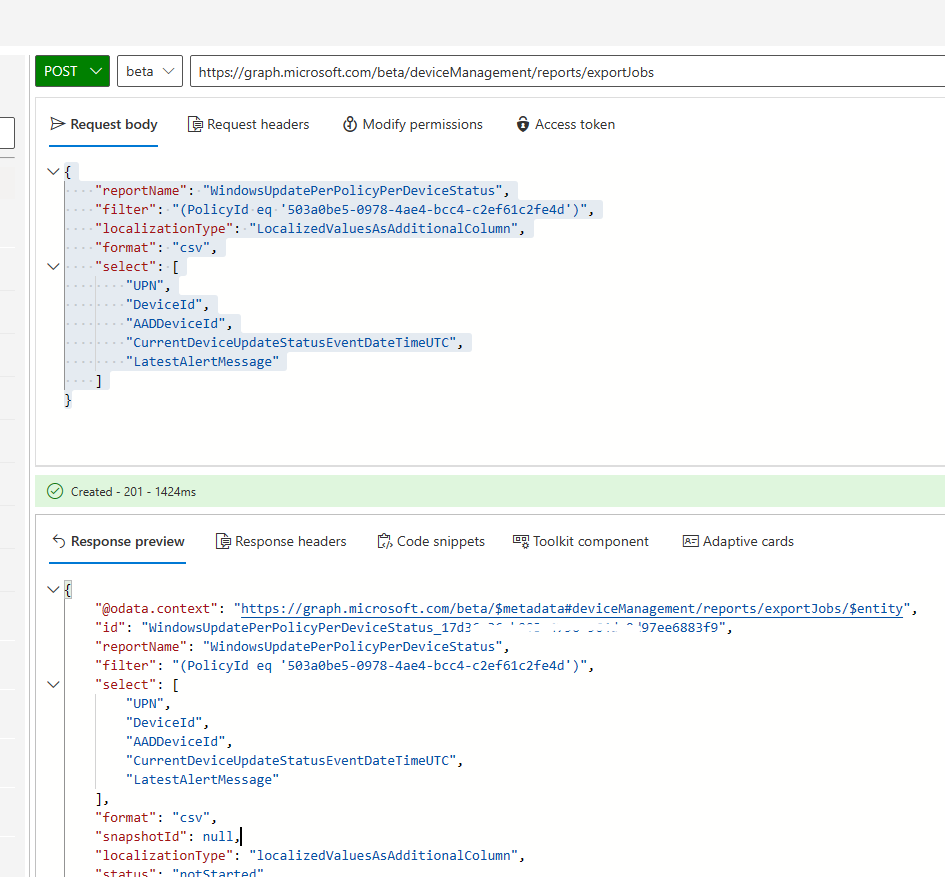The height and width of the screenshot is (877, 945).
Task: Click the request body "format": "csv" line
Action: [x=156, y=248]
